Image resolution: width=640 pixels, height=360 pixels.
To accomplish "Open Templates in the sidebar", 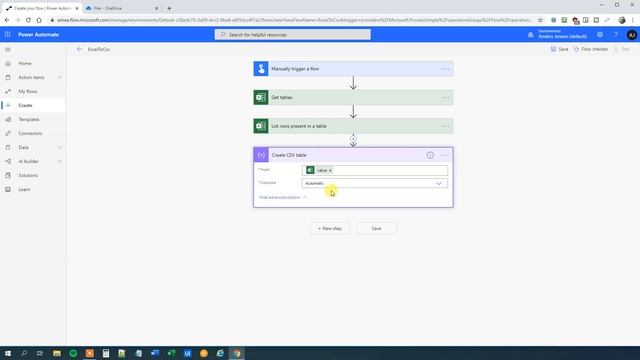I will click(29, 120).
